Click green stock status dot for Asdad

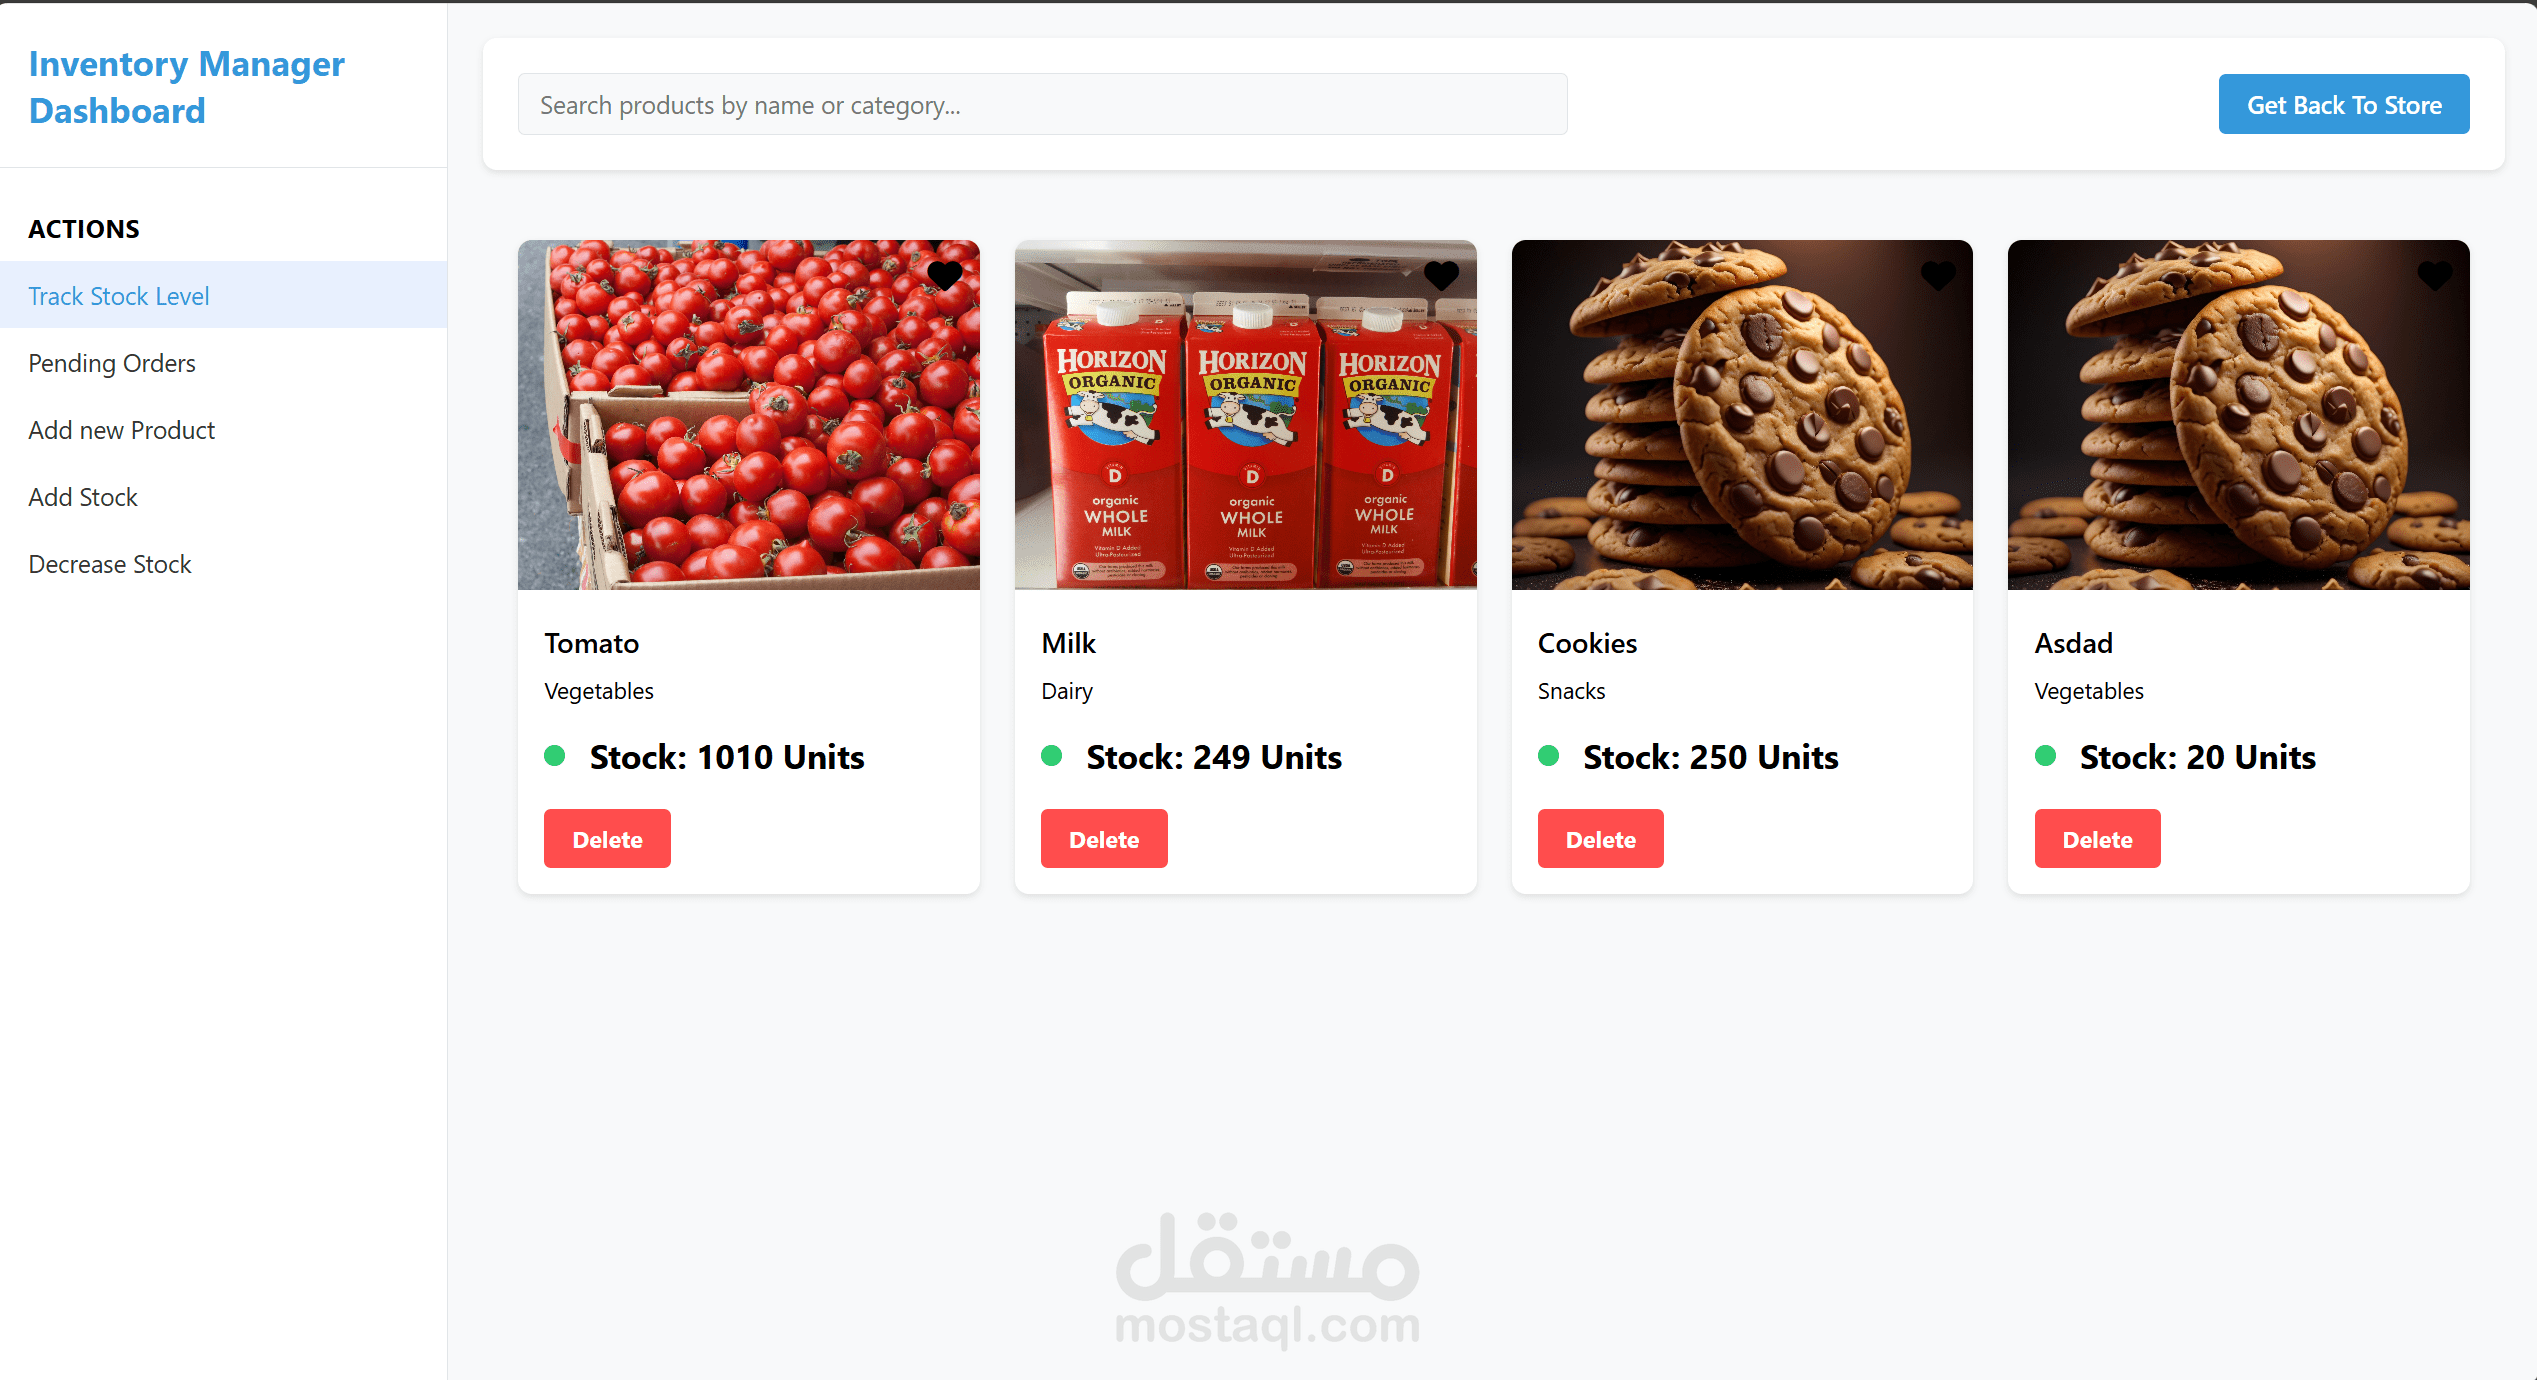2045,756
